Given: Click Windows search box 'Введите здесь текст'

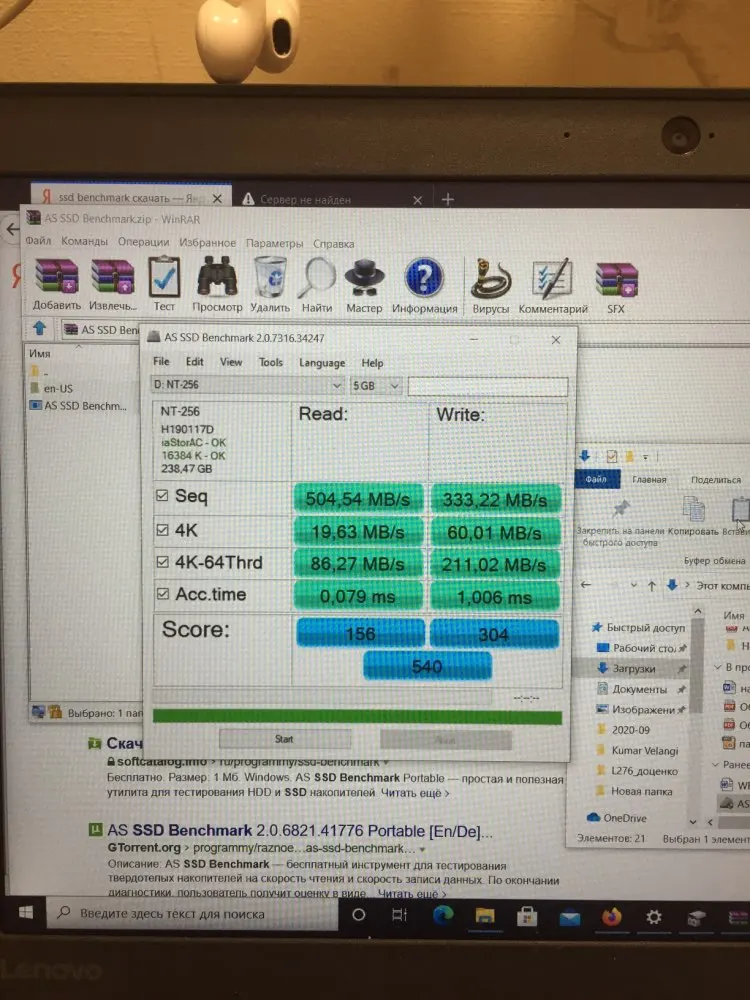Looking at the screenshot, I should [191, 913].
